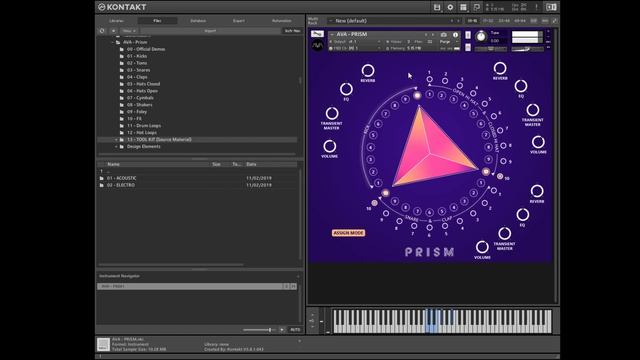Screen dimensions: 640x360
Task: Open the Output st.1 dropdown
Action: [356, 42]
